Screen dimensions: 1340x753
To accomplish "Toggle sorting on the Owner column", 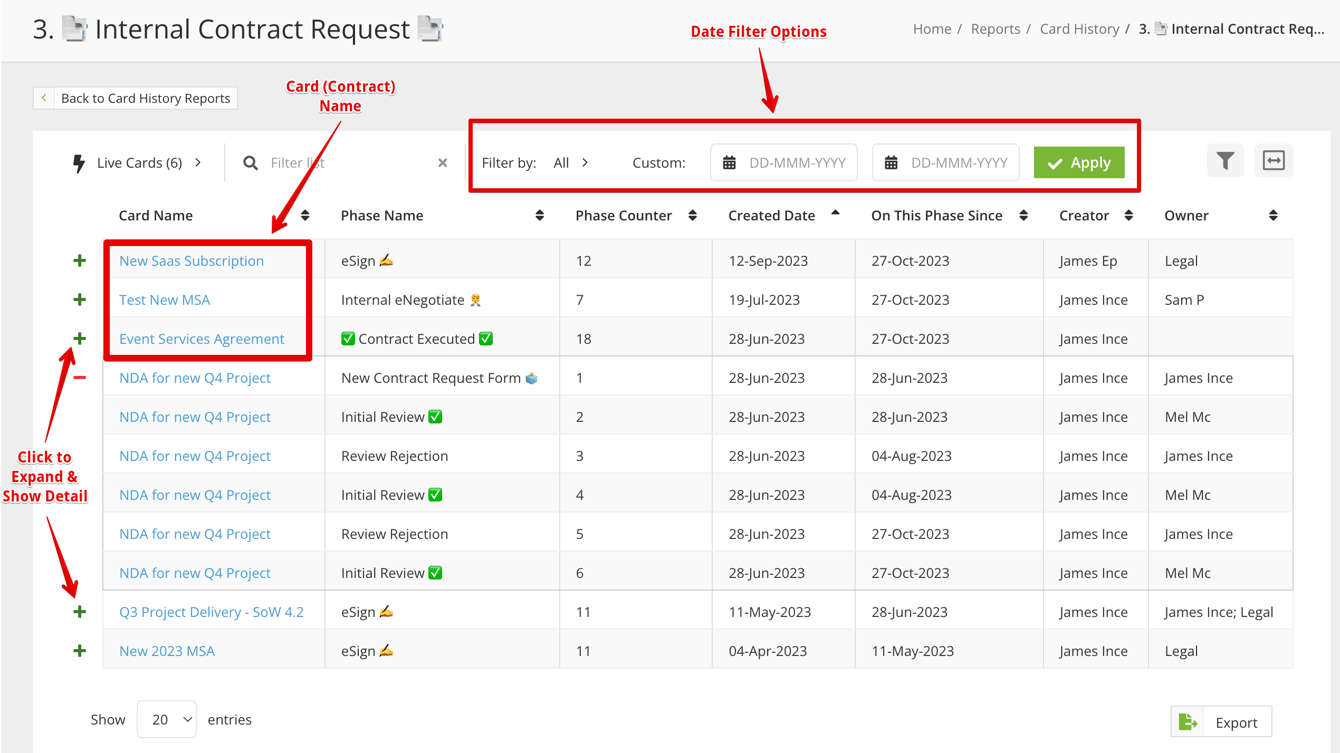I will [x=1272, y=215].
